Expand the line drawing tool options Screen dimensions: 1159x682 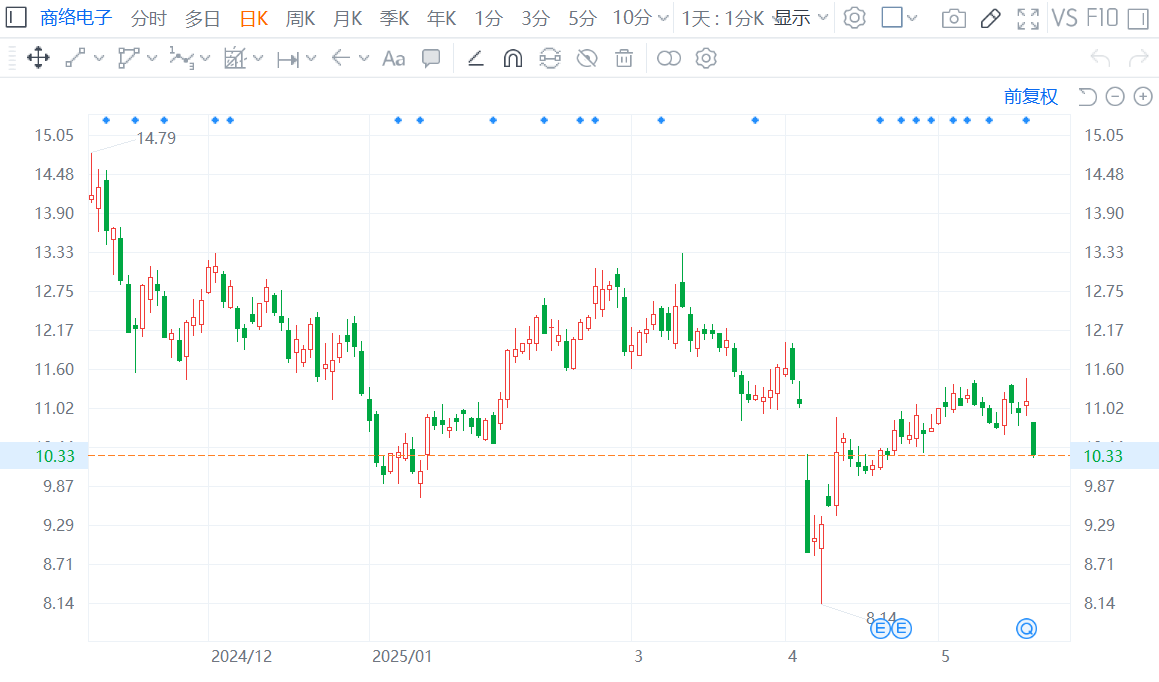pyautogui.click(x=99, y=58)
